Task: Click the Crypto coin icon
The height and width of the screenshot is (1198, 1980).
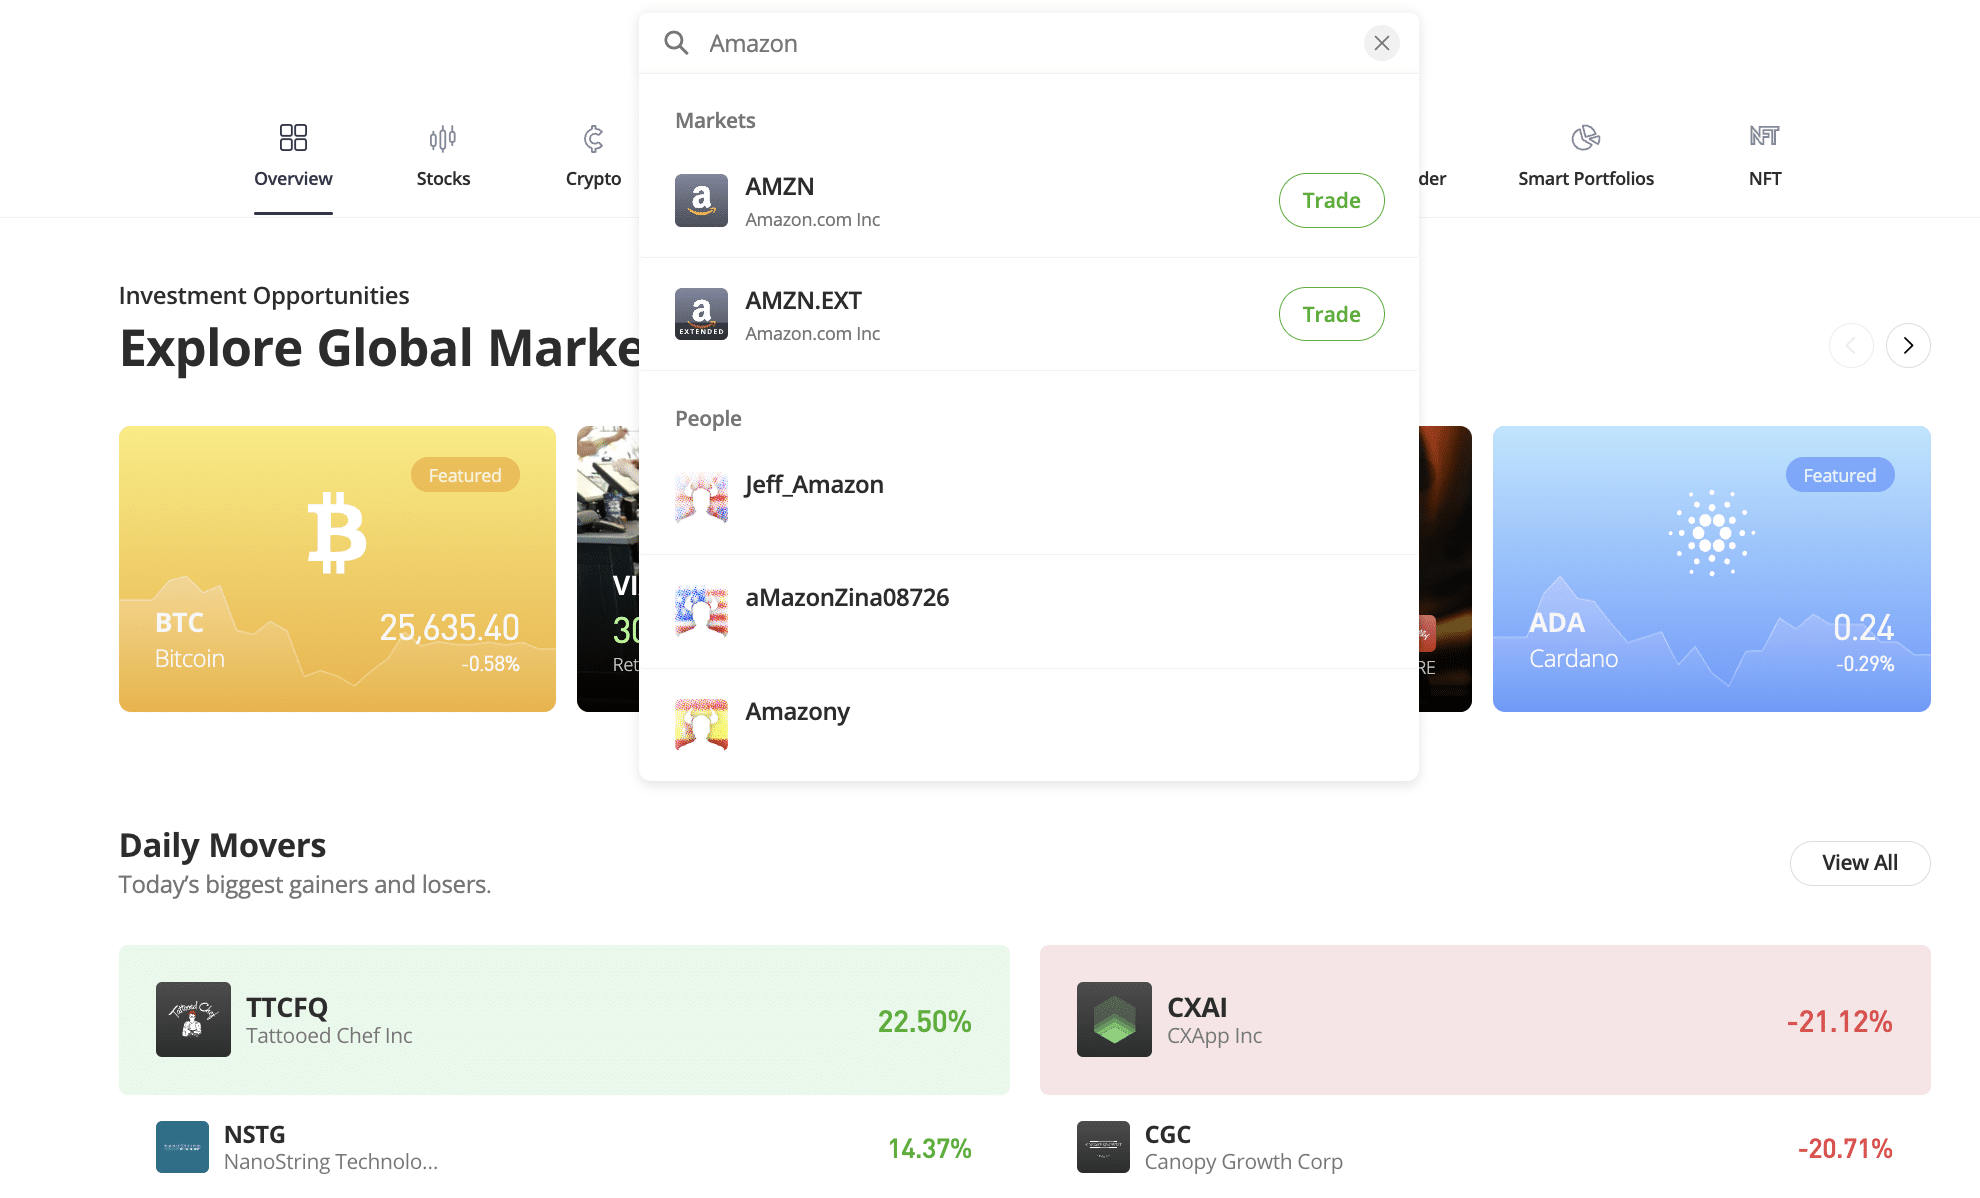Action: pyautogui.click(x=593, y=138)
